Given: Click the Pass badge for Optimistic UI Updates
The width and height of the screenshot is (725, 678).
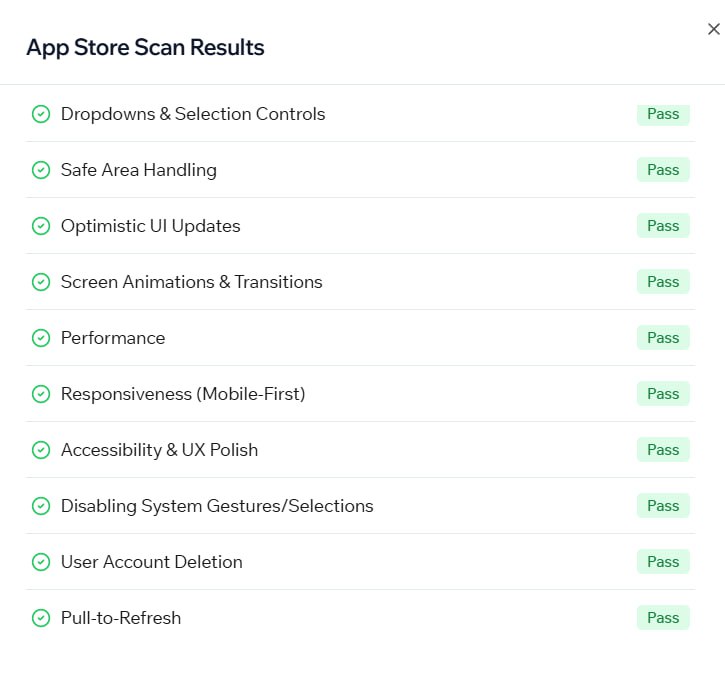Looking at the screenshot, I should 663,226.
